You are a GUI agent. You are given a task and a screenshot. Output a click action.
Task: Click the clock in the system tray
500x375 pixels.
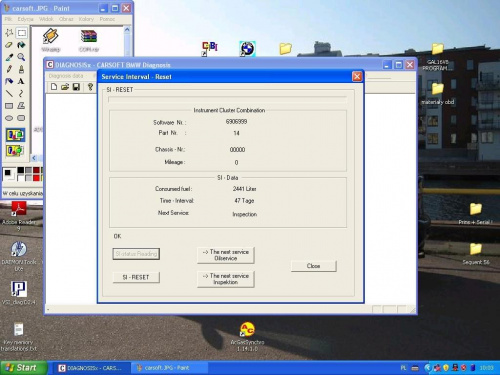486,368
